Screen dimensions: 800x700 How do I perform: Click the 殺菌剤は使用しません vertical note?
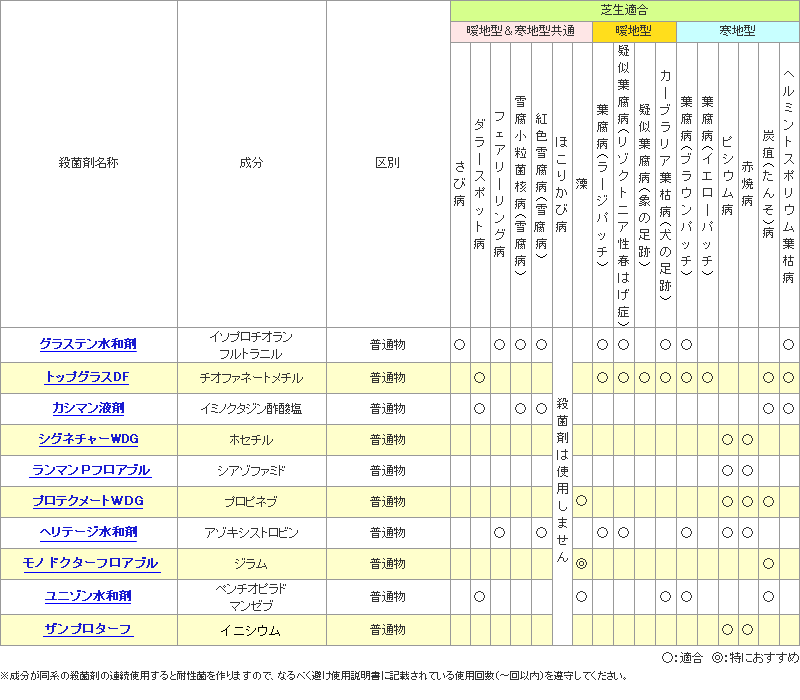pos(562,480)
